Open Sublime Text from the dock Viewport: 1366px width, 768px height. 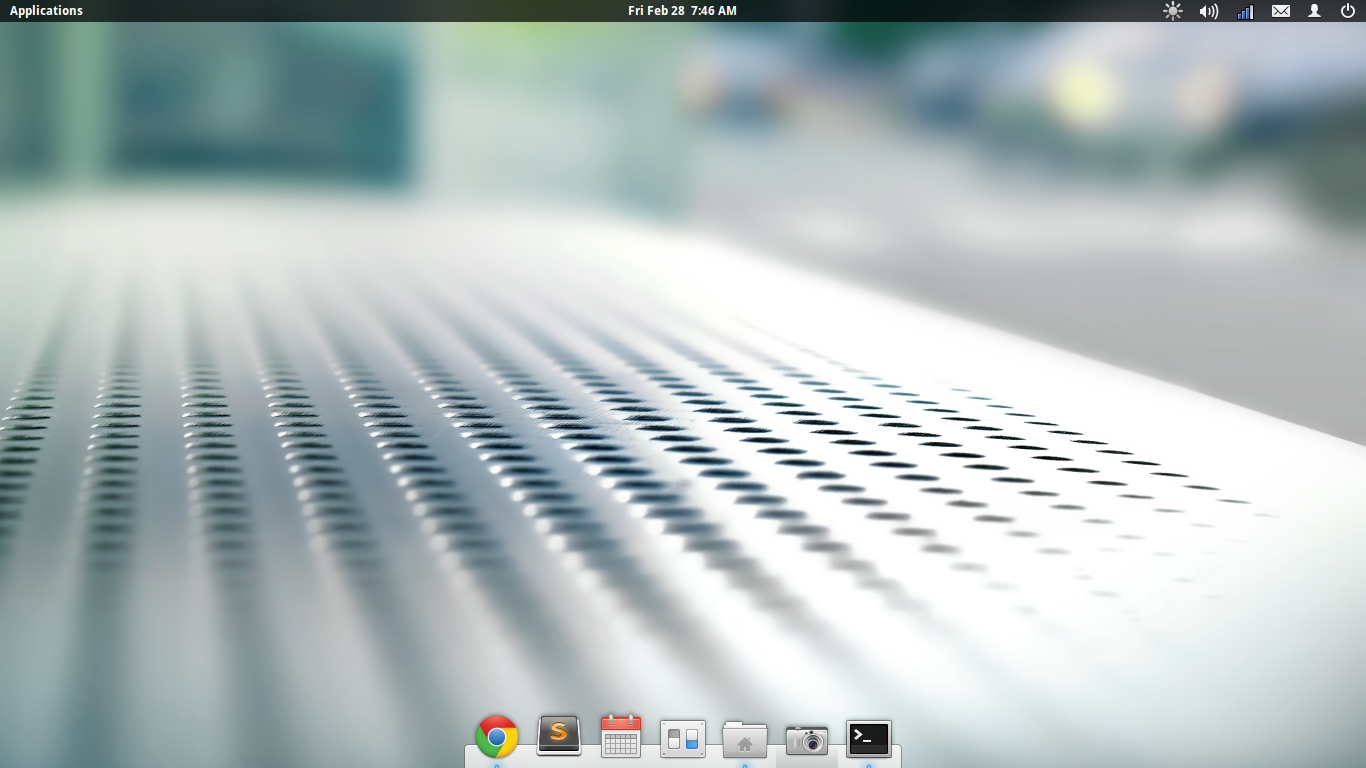pos(559,736)
